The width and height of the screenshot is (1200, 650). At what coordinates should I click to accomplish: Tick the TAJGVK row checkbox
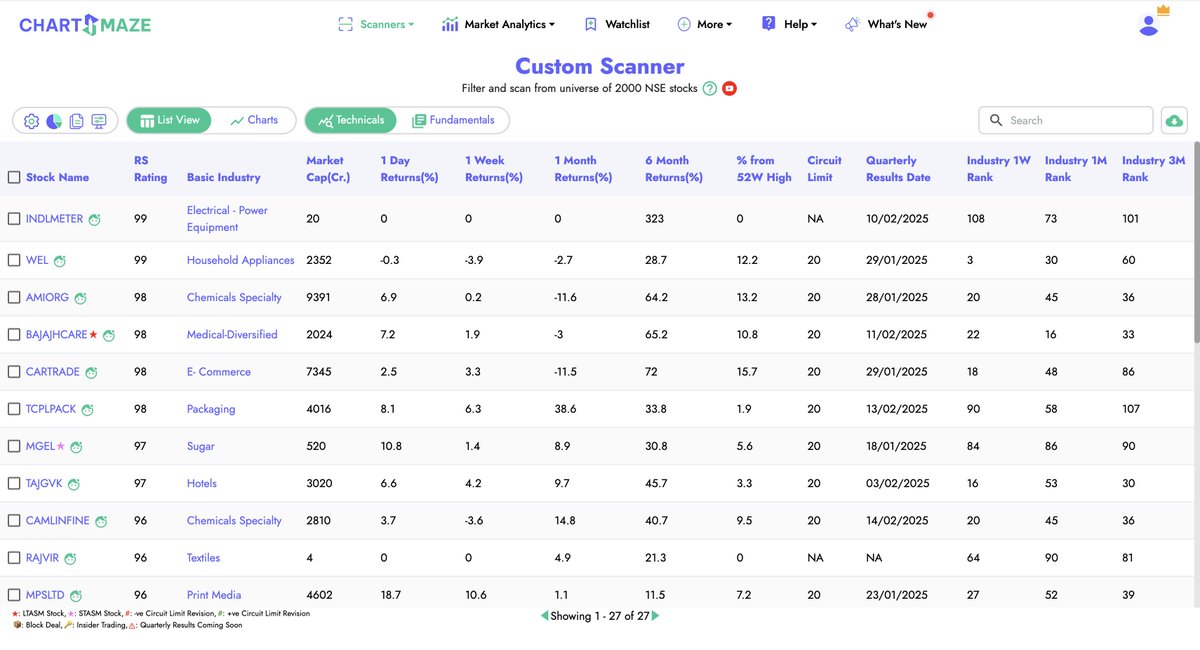pyautogui.click(x=14, y=483)
